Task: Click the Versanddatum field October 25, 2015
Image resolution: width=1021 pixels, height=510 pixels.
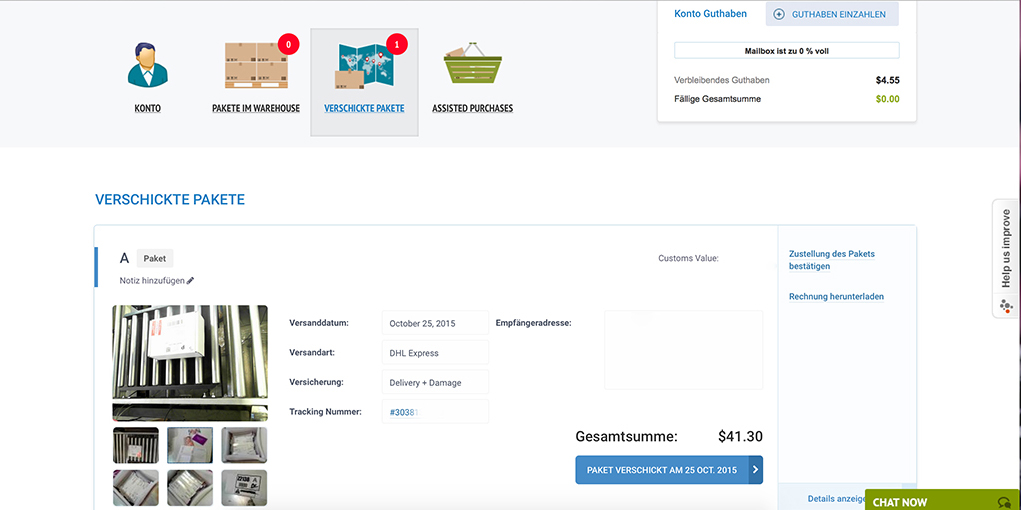Action: pyautogui.click(x=435, y=322)
